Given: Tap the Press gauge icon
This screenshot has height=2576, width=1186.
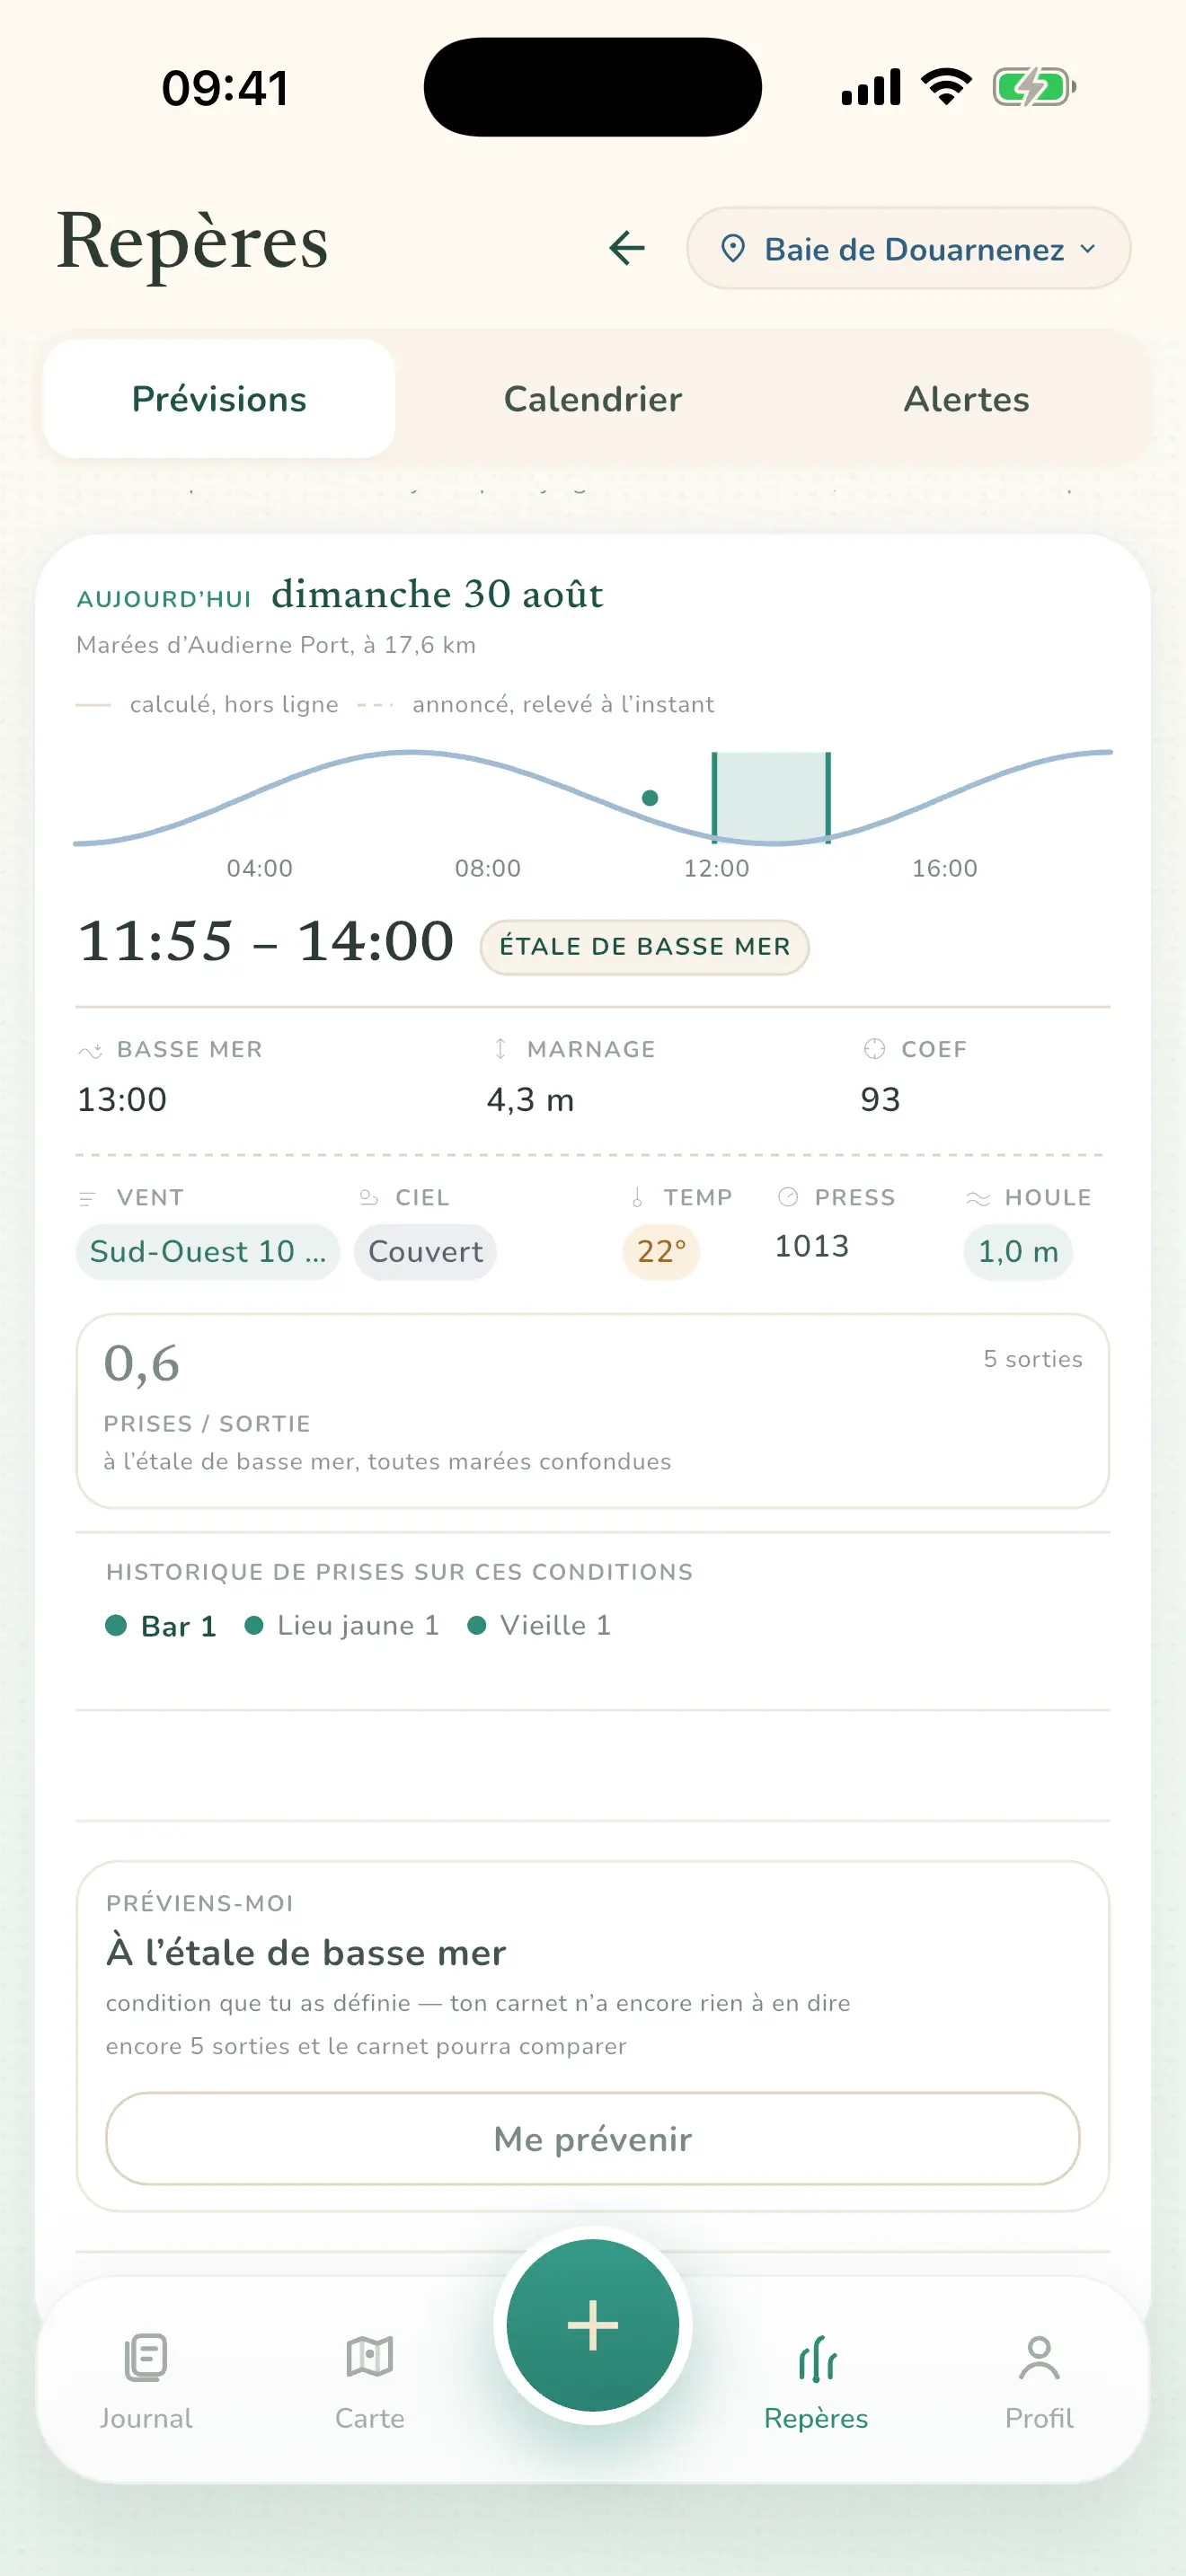Looking at the screenshot, I should pyautogui.click(x=788, y=1196).
